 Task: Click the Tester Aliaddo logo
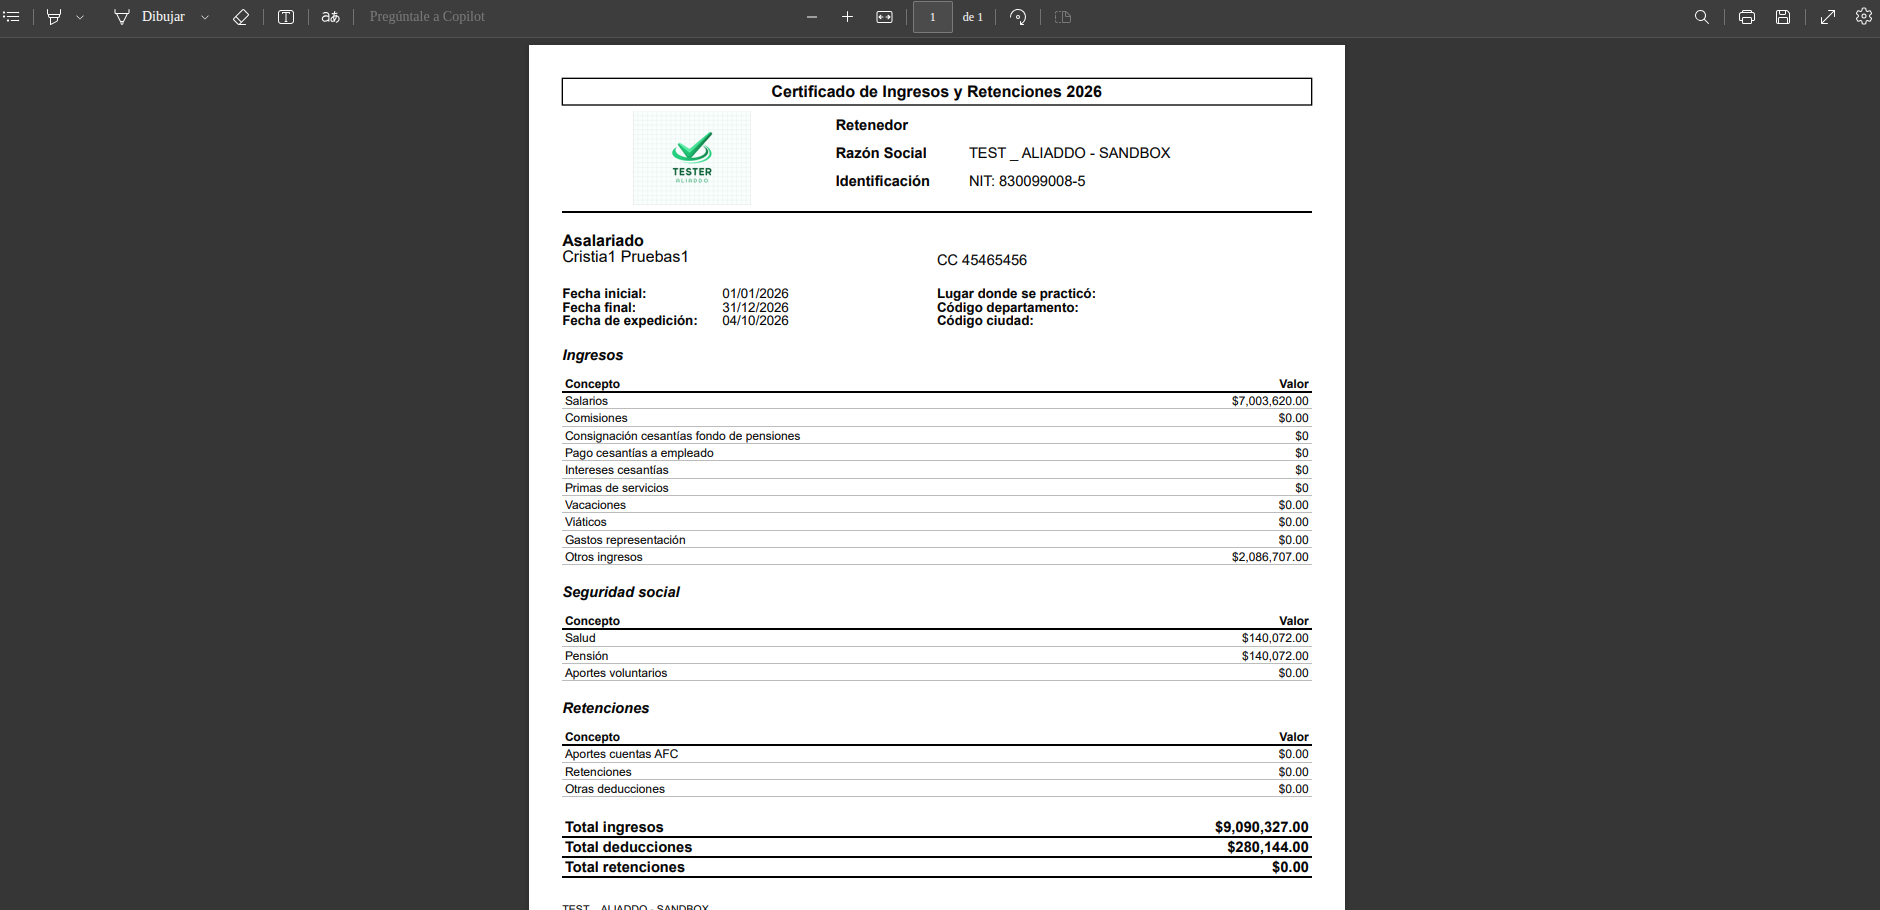click(692, 158)
